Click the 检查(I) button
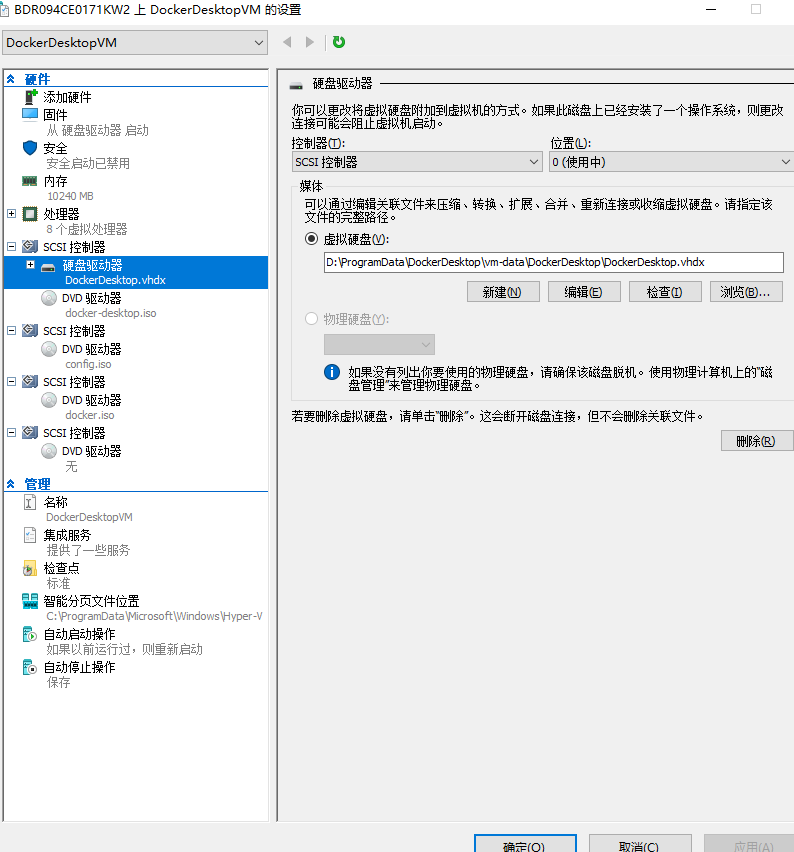This screenshot has width=794, height=852. tap(665, 292)
